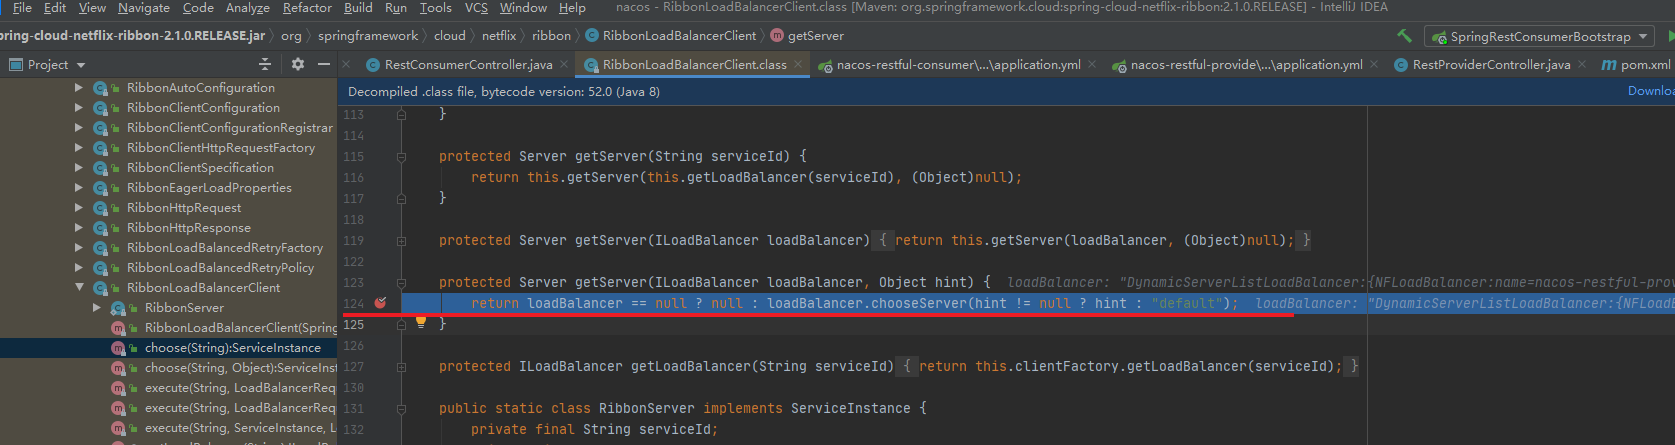Expand RibbonClientSpecification tree node
This screenshot has height=445, width=1675.
coord(79,168)
